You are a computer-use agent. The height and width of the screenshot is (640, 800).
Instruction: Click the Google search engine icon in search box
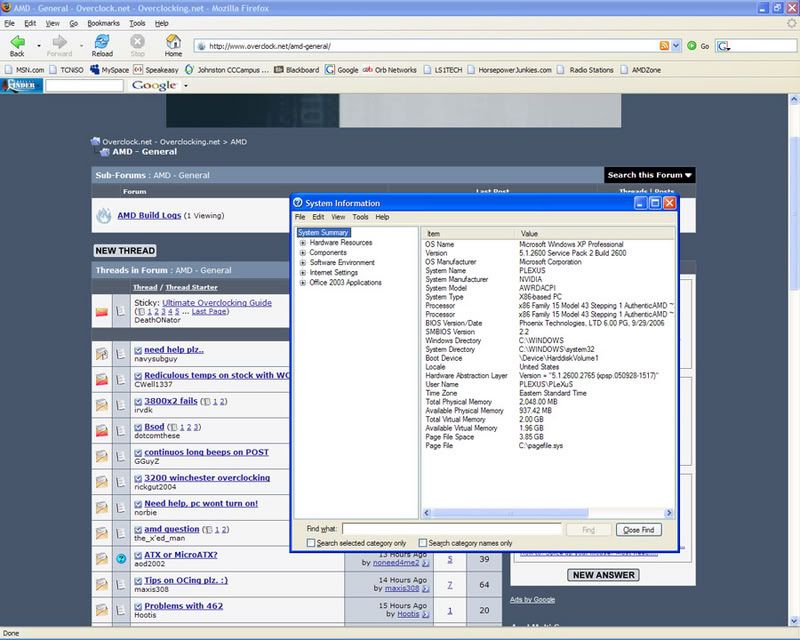(722, 46)
